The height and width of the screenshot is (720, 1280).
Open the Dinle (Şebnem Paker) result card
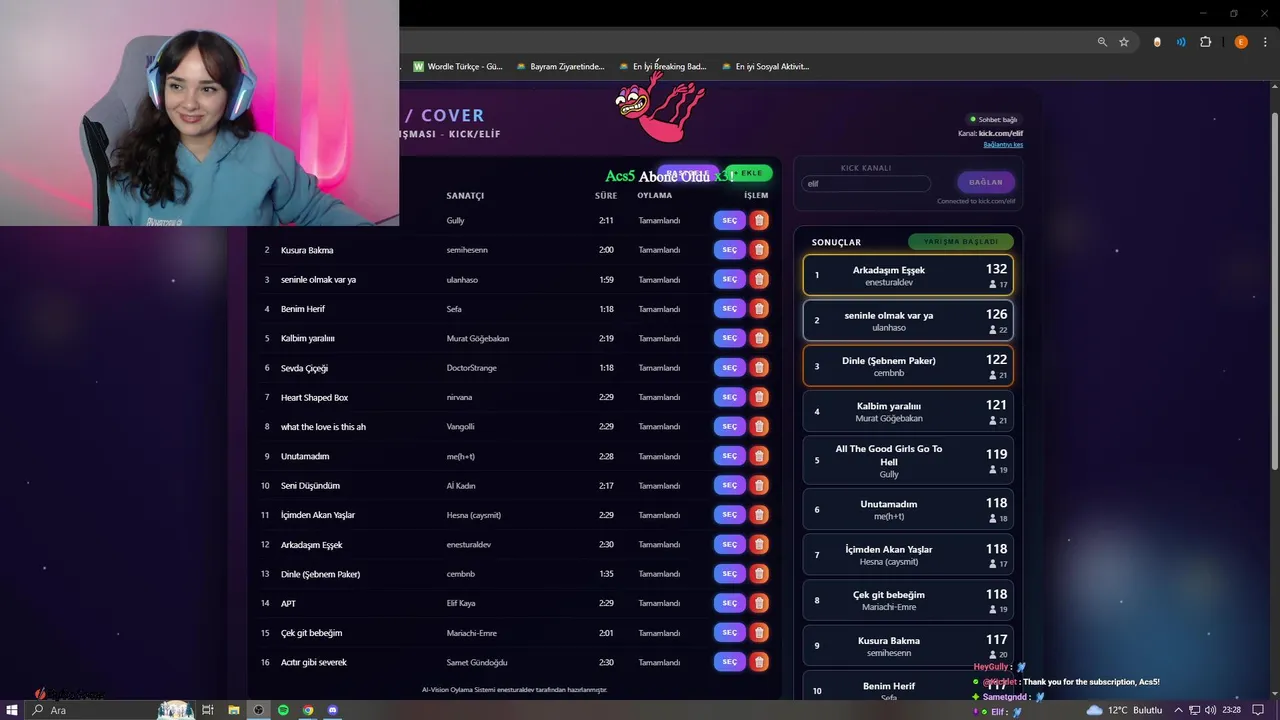908,366
